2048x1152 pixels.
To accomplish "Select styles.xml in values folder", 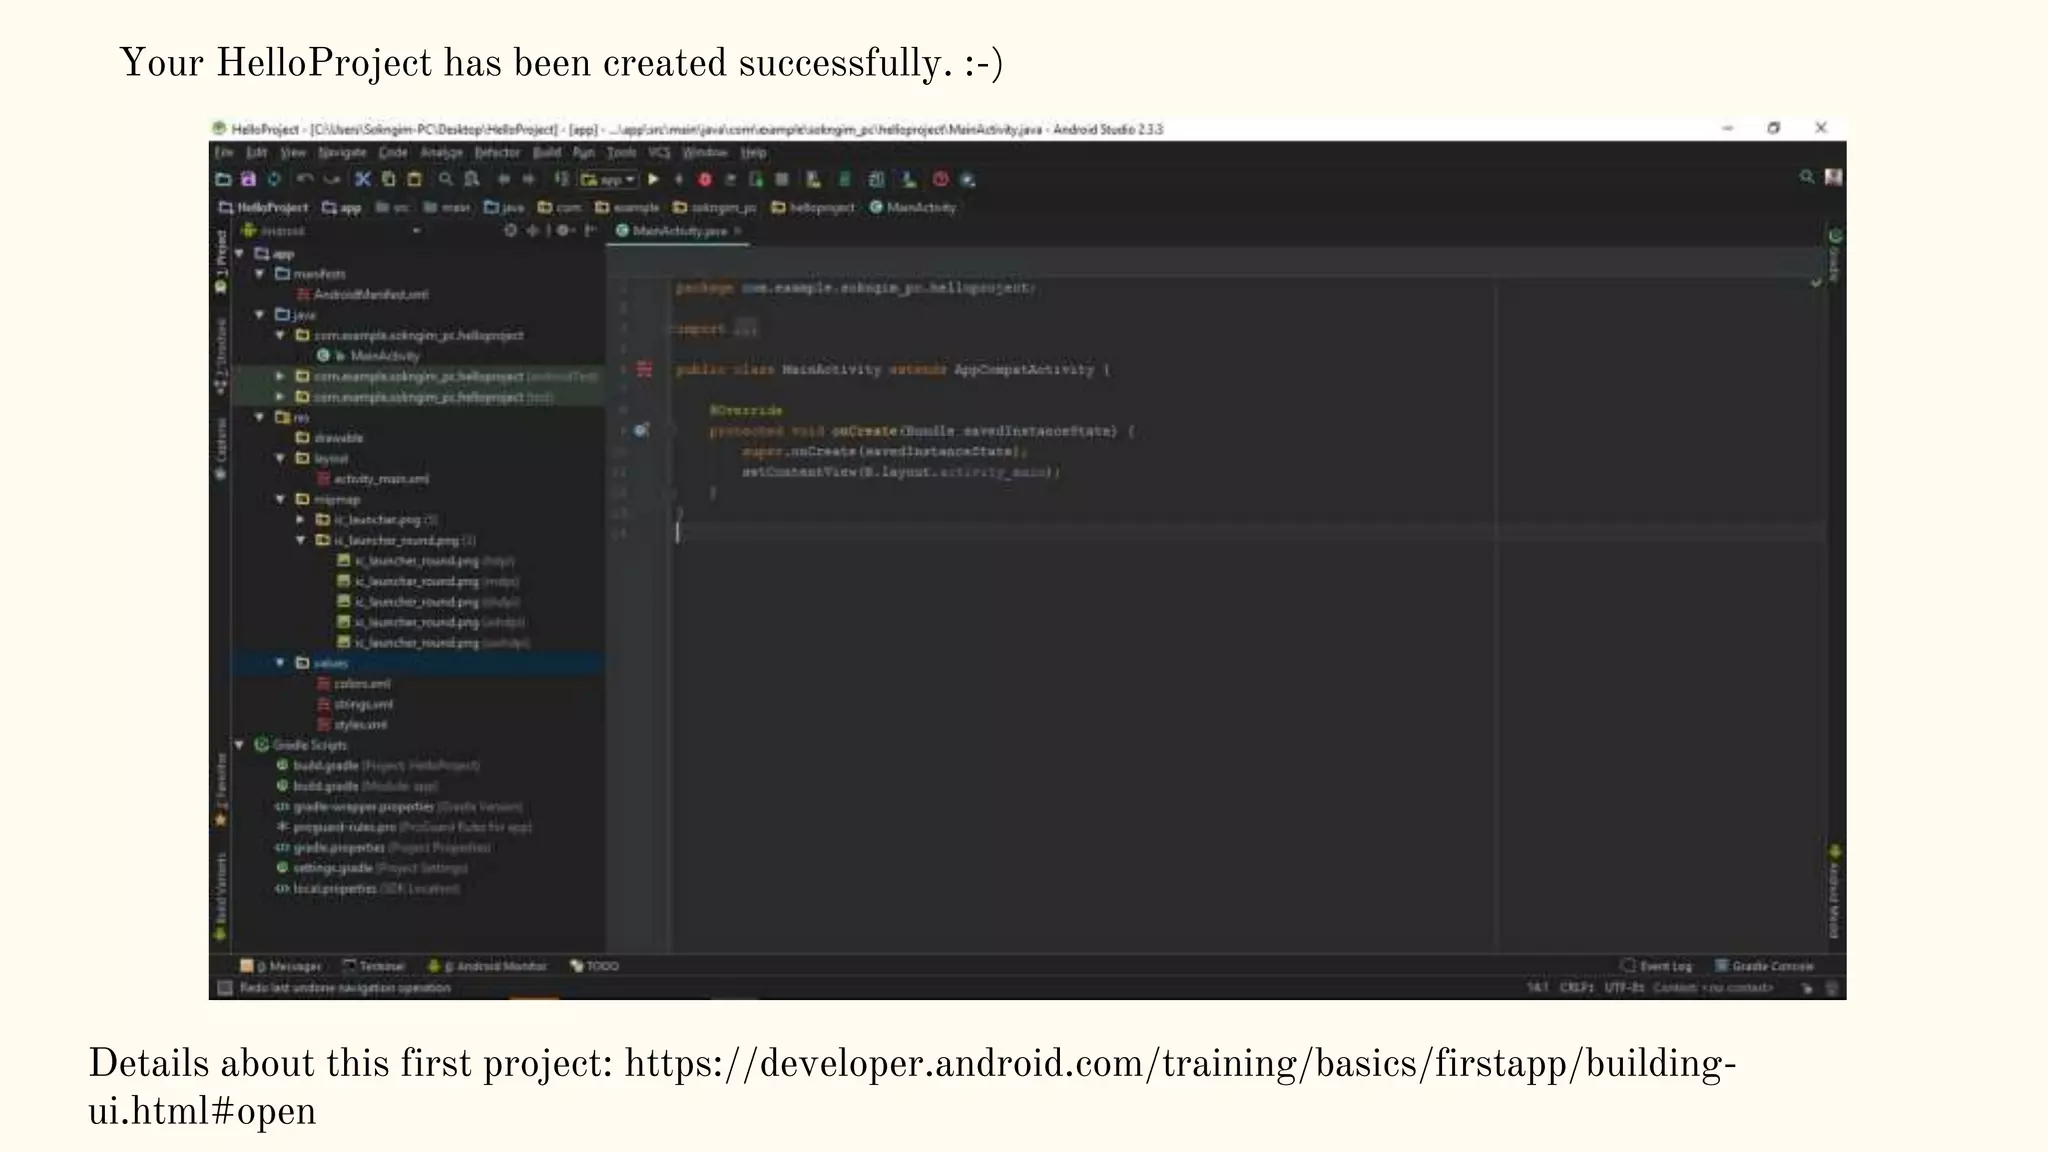I will [351, 725].
